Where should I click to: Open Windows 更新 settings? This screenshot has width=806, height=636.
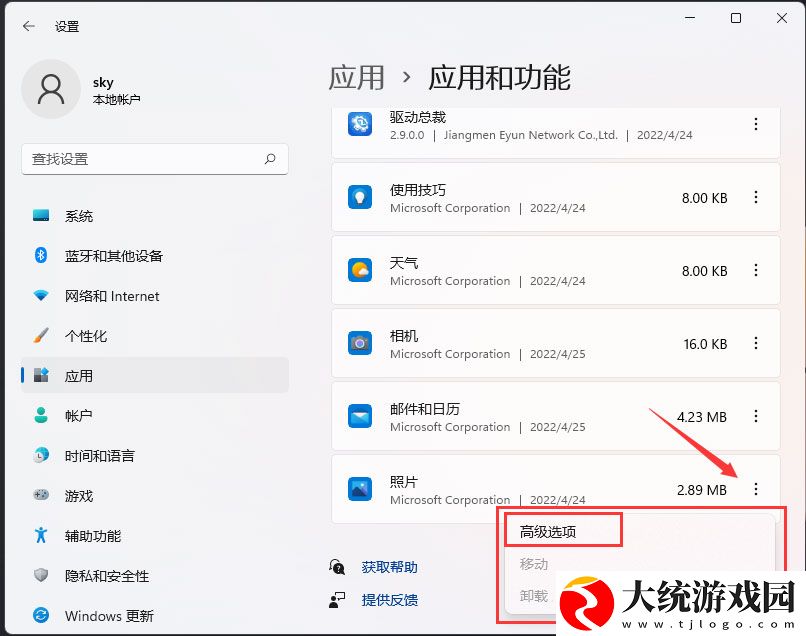click(x=155, y=615)
